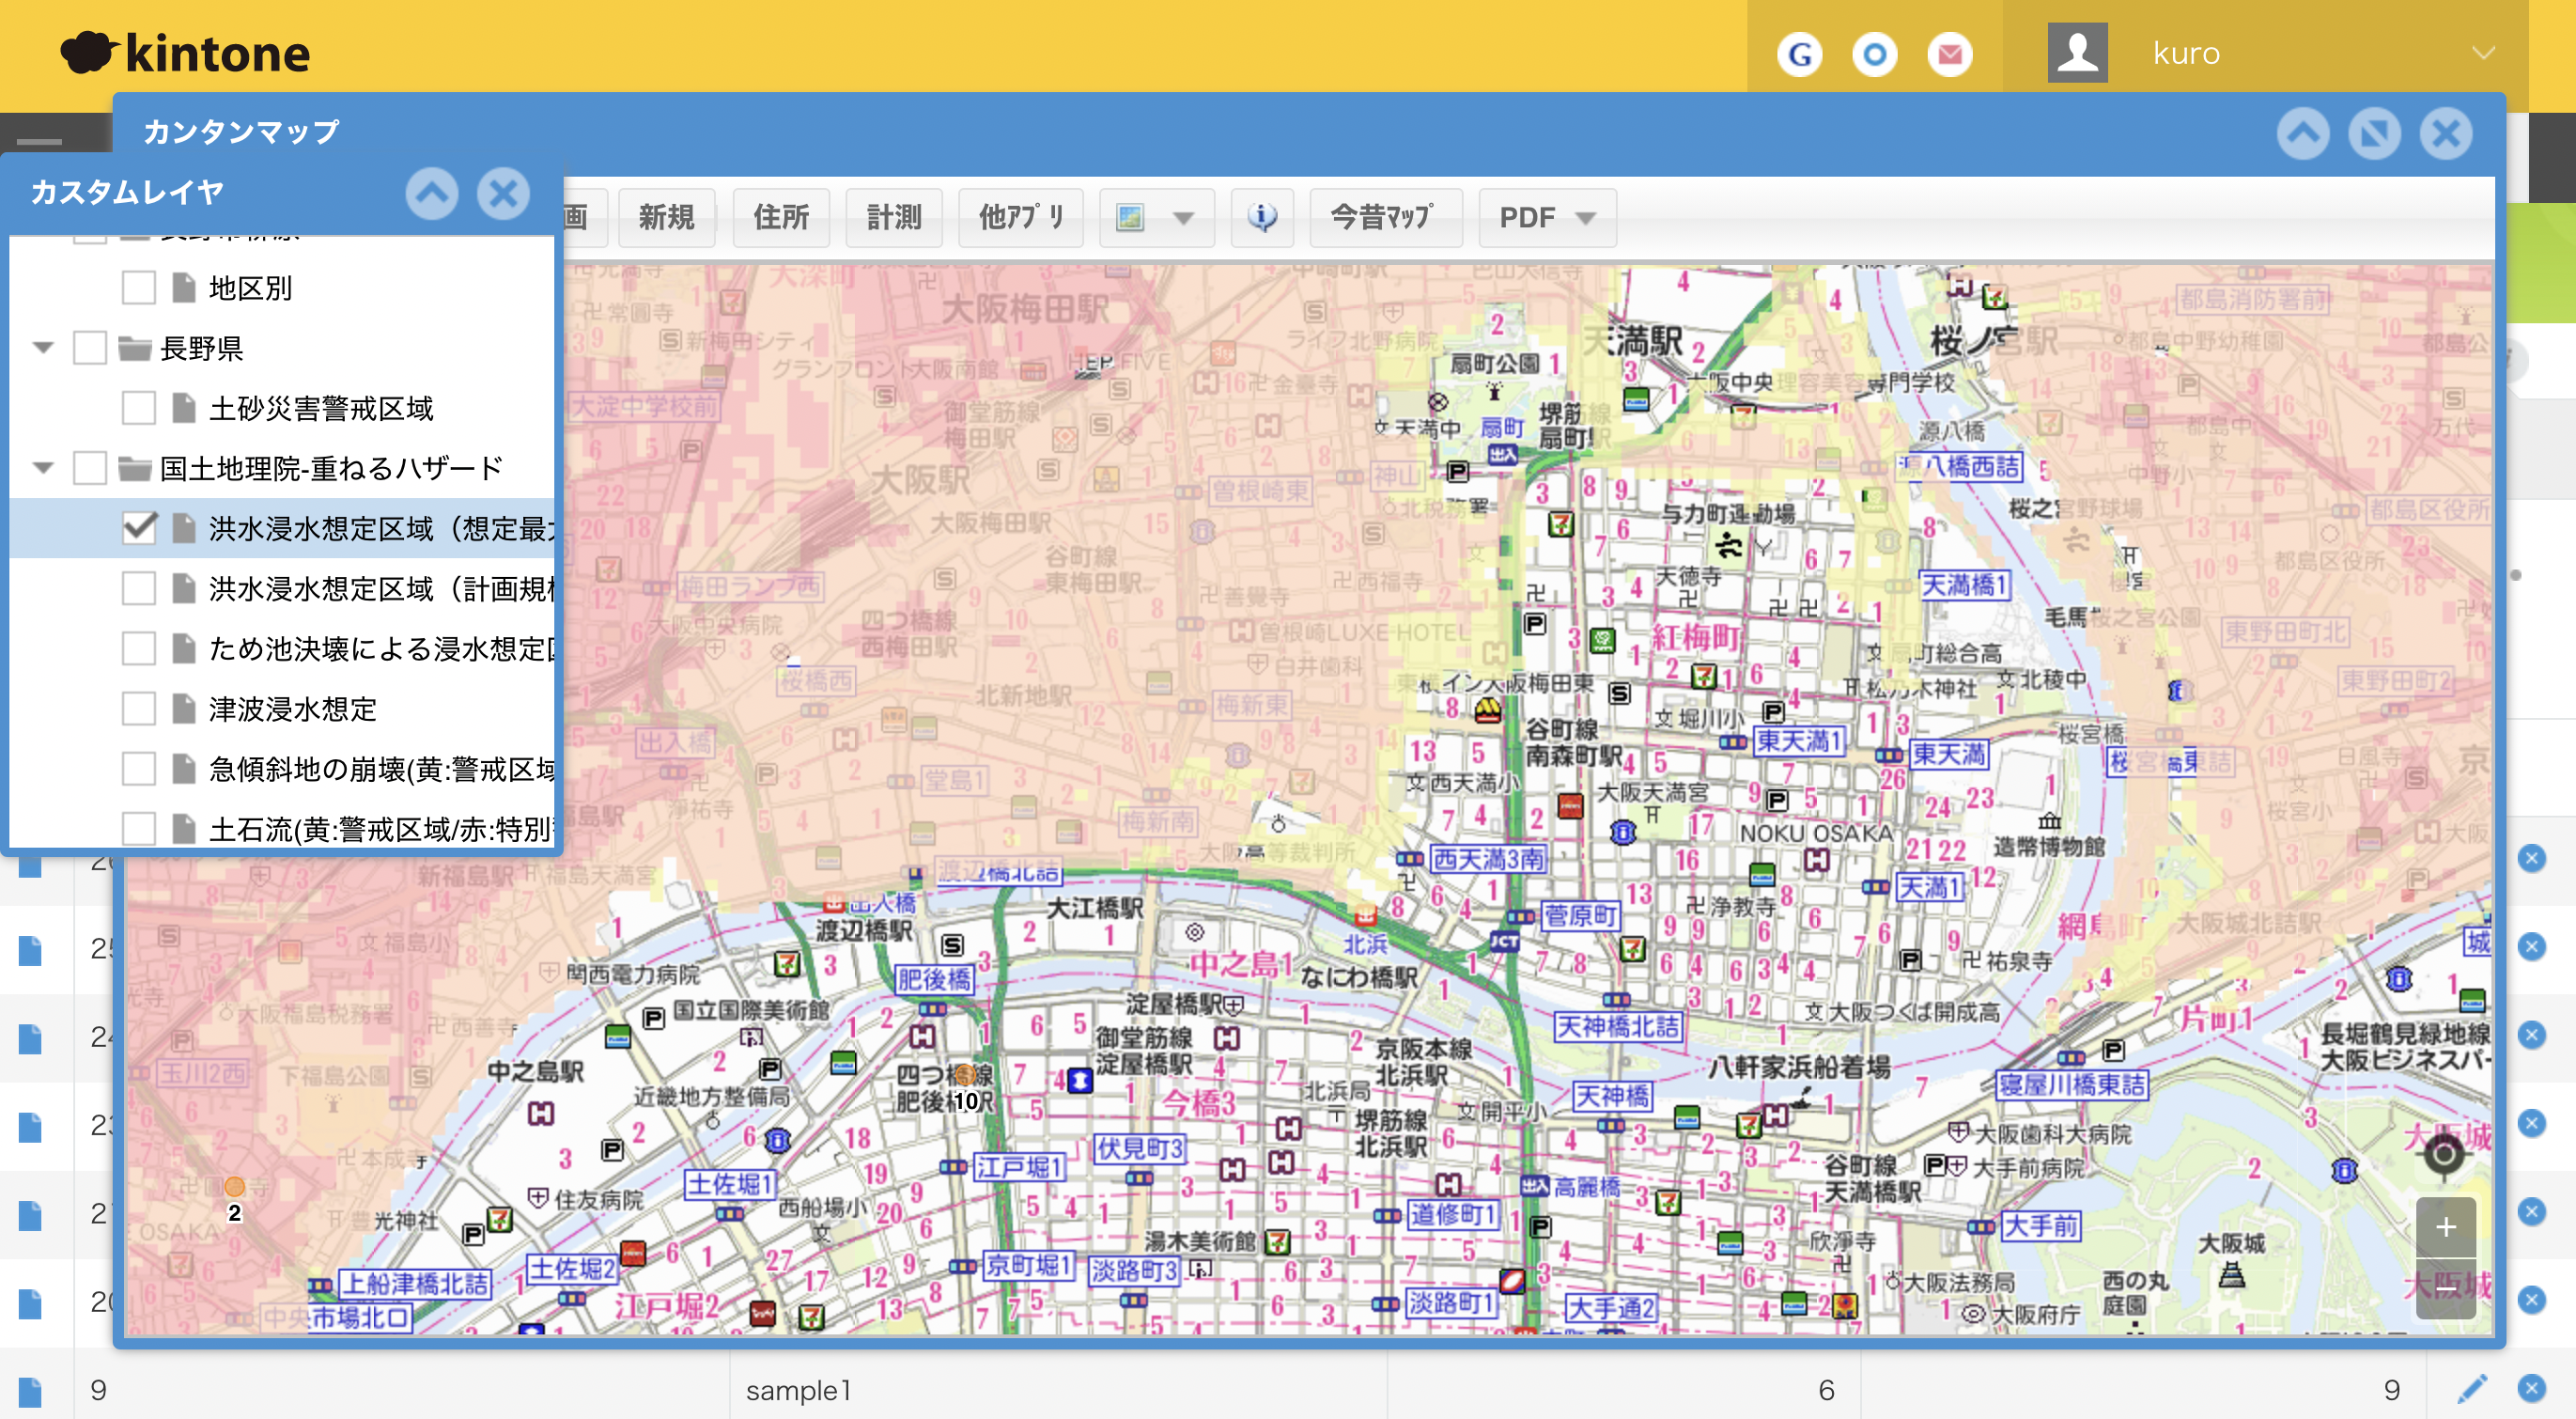Close the カンタンマップ window
2576x1419 pixels.
point(2447,134)
